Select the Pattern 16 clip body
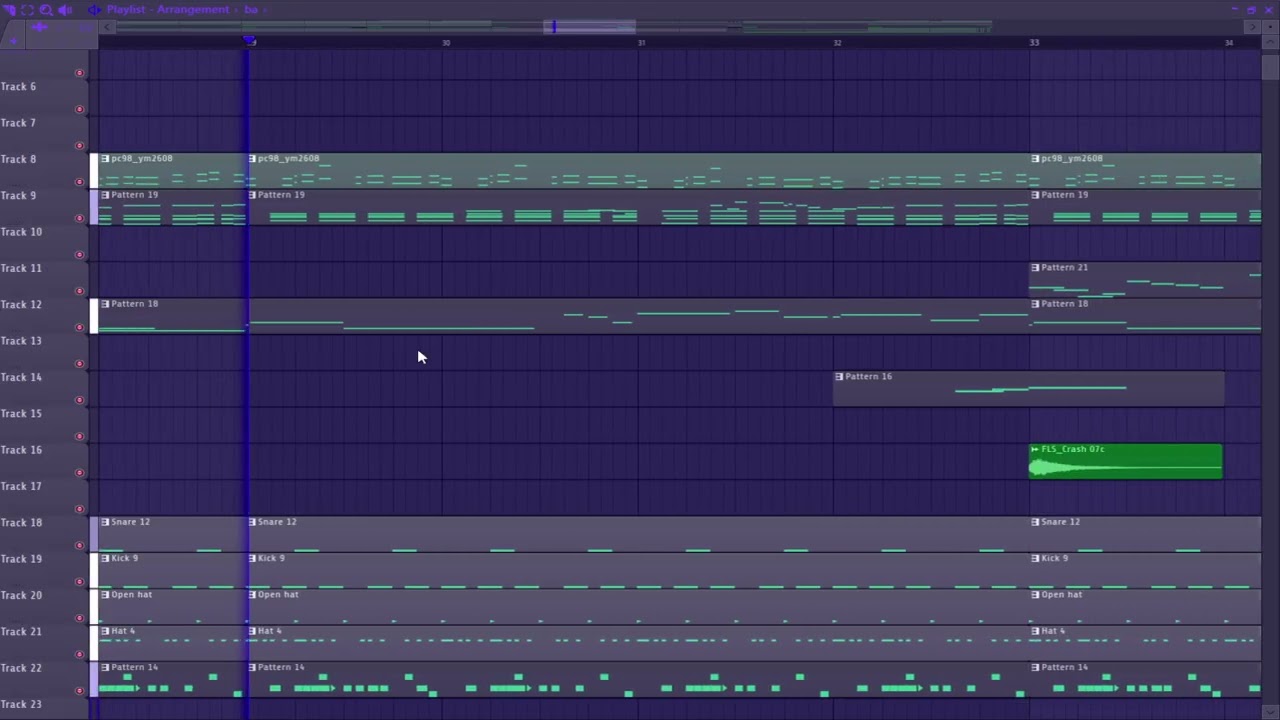Viewport: 1280px width, 720px height. [1028, 389]
